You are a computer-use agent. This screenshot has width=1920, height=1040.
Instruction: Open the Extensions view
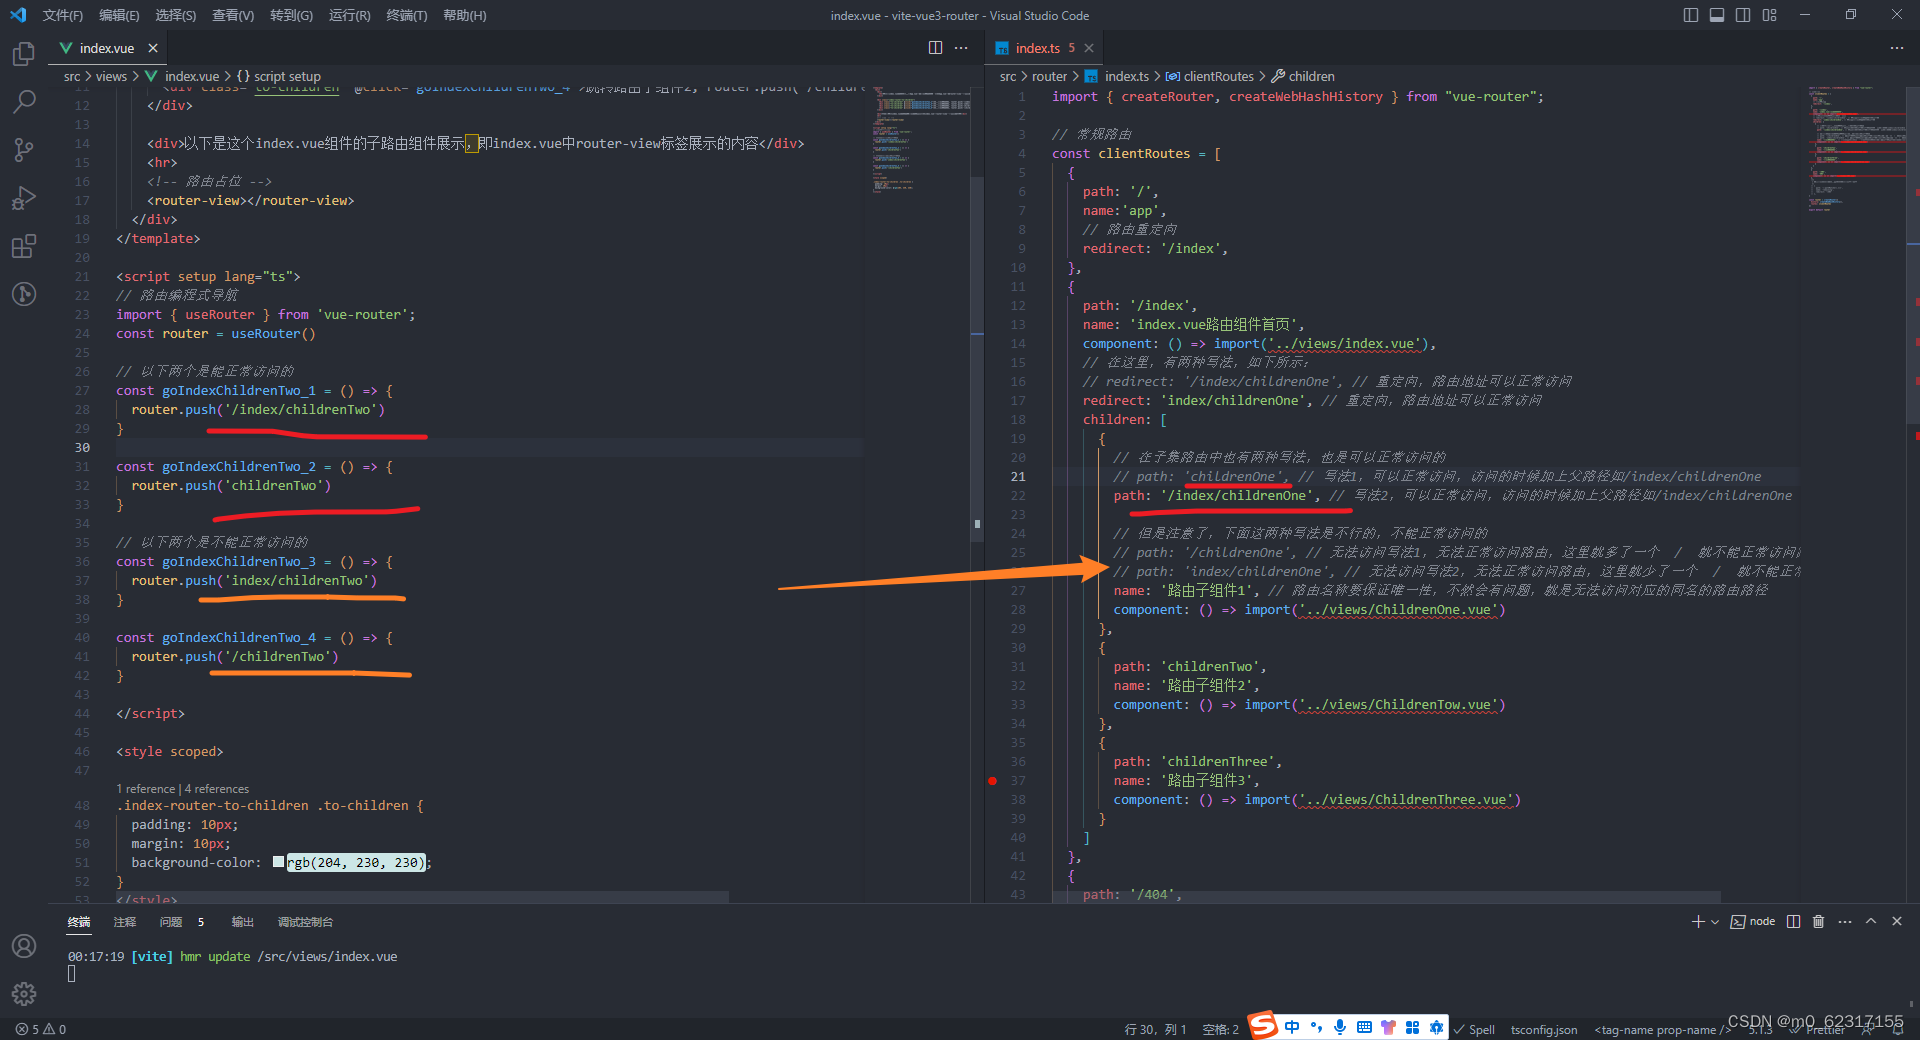pyautogui.click(x=24, y=246)
